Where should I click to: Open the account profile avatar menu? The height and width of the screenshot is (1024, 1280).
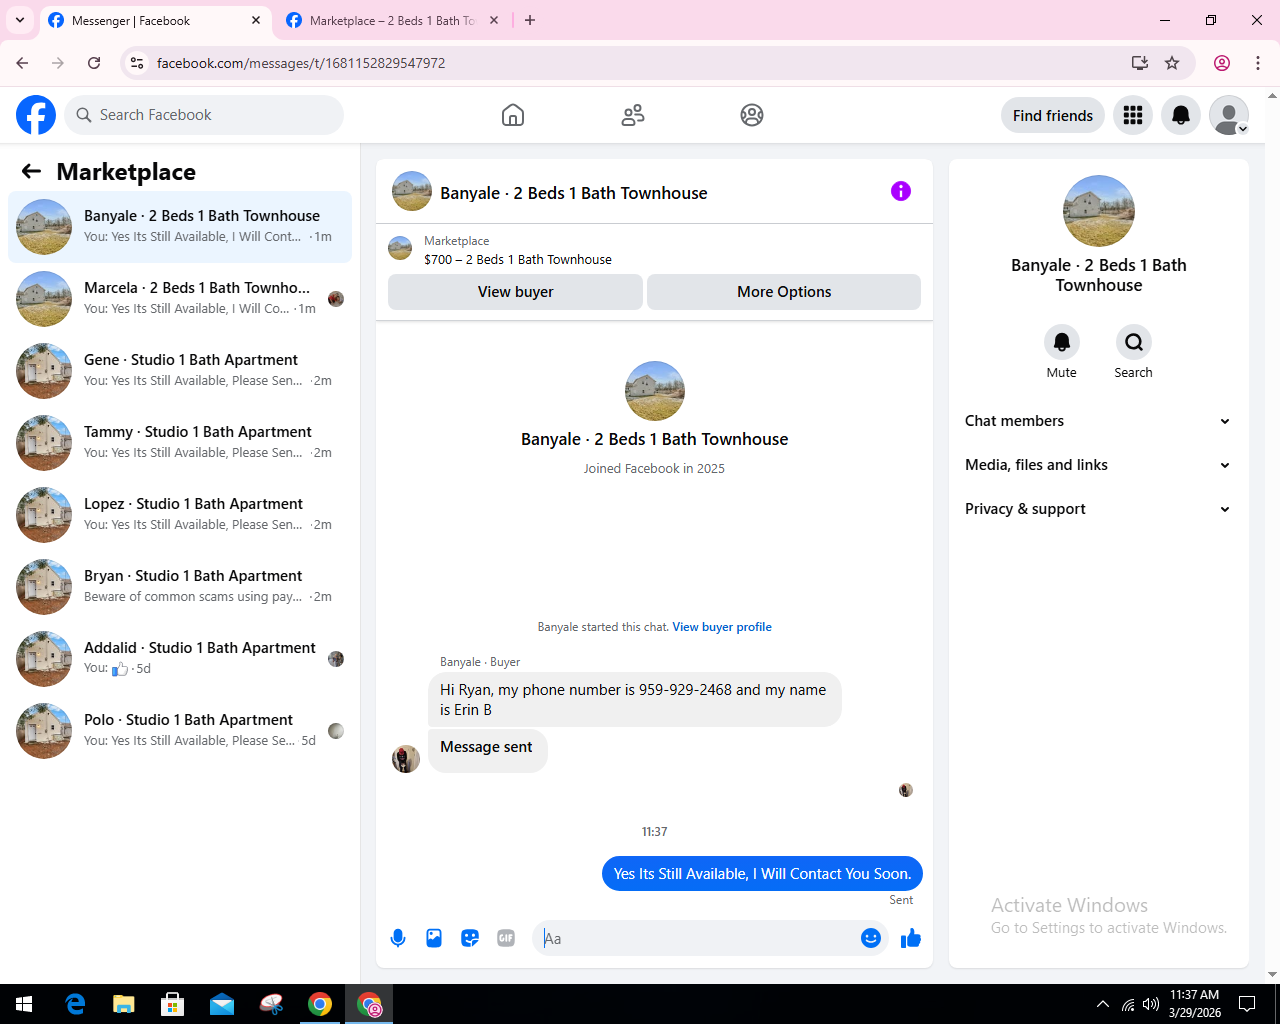[x=1229, y=115]
